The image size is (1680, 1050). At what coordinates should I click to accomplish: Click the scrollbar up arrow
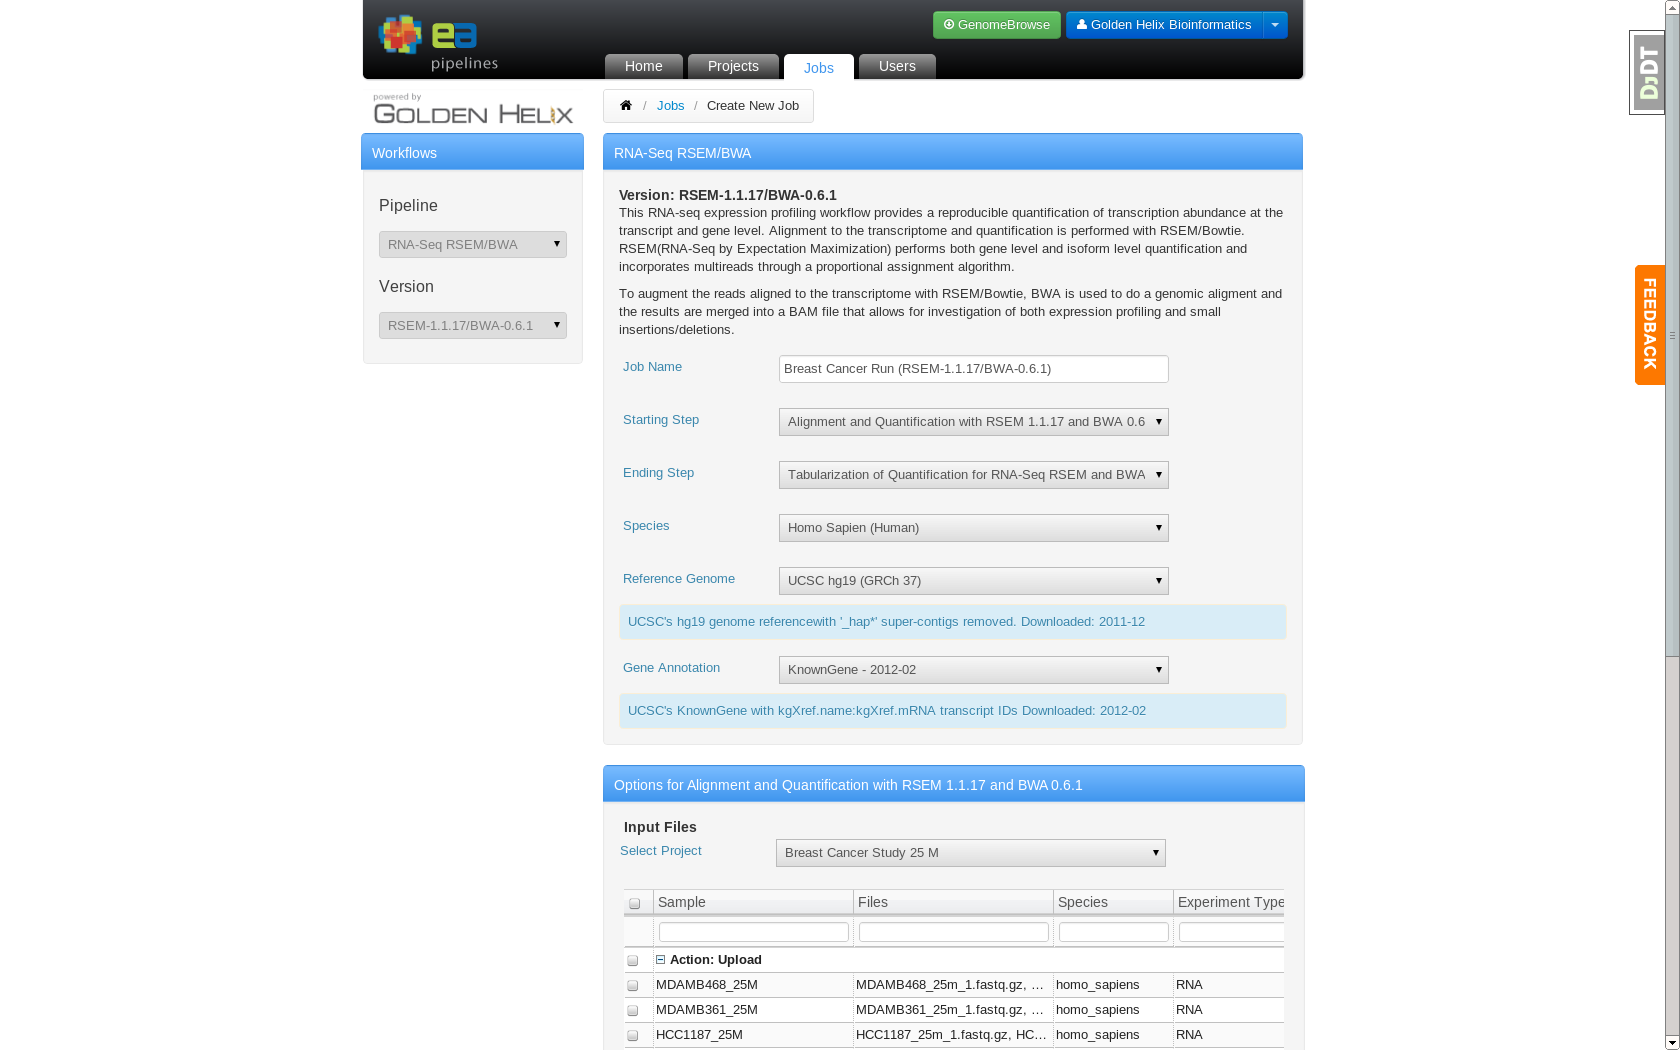click(x=1672, y=7)
